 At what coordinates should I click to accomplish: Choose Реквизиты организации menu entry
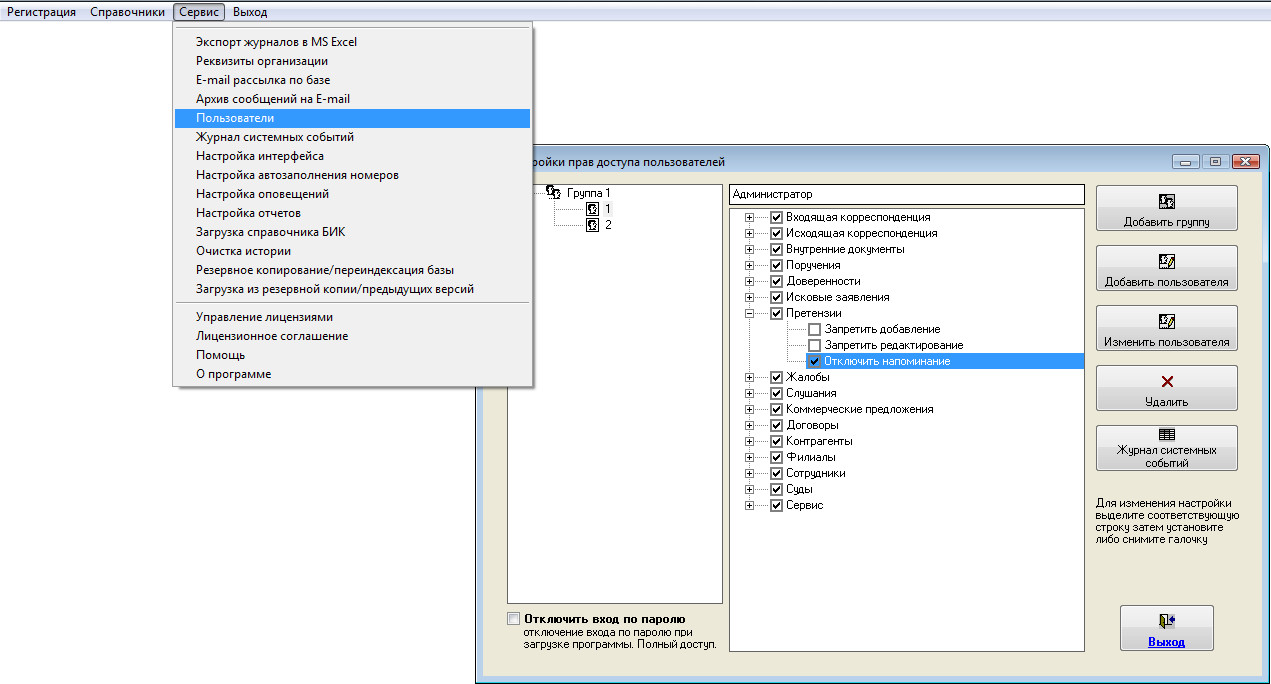click(x=353, y=61)
